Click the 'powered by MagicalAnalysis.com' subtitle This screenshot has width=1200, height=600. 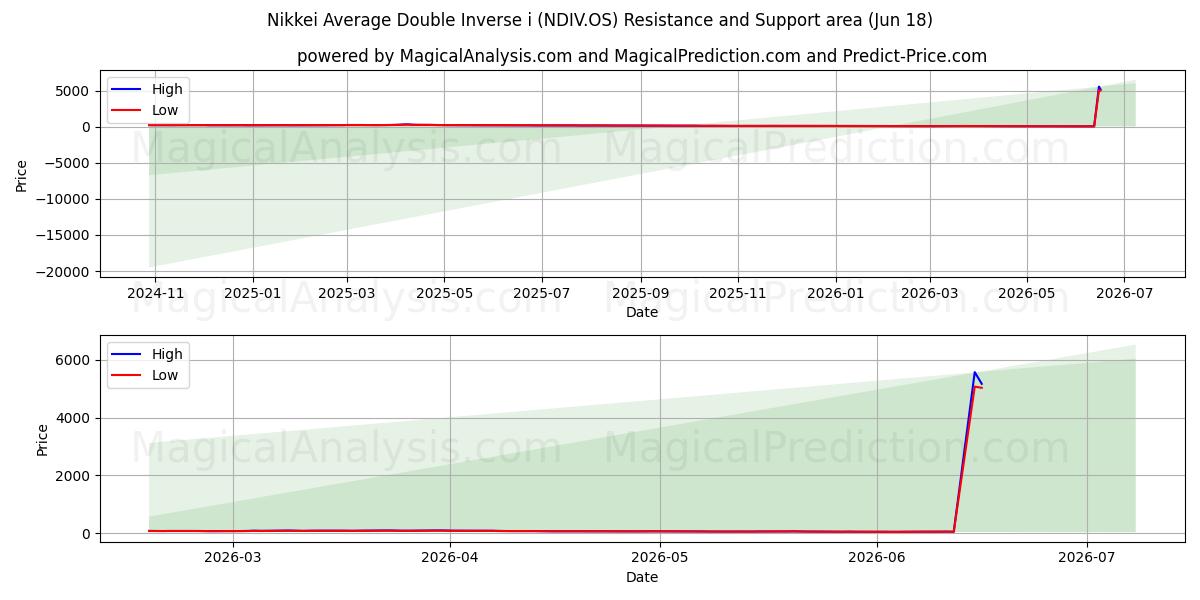pyautogui.click(x=642, y=56)
